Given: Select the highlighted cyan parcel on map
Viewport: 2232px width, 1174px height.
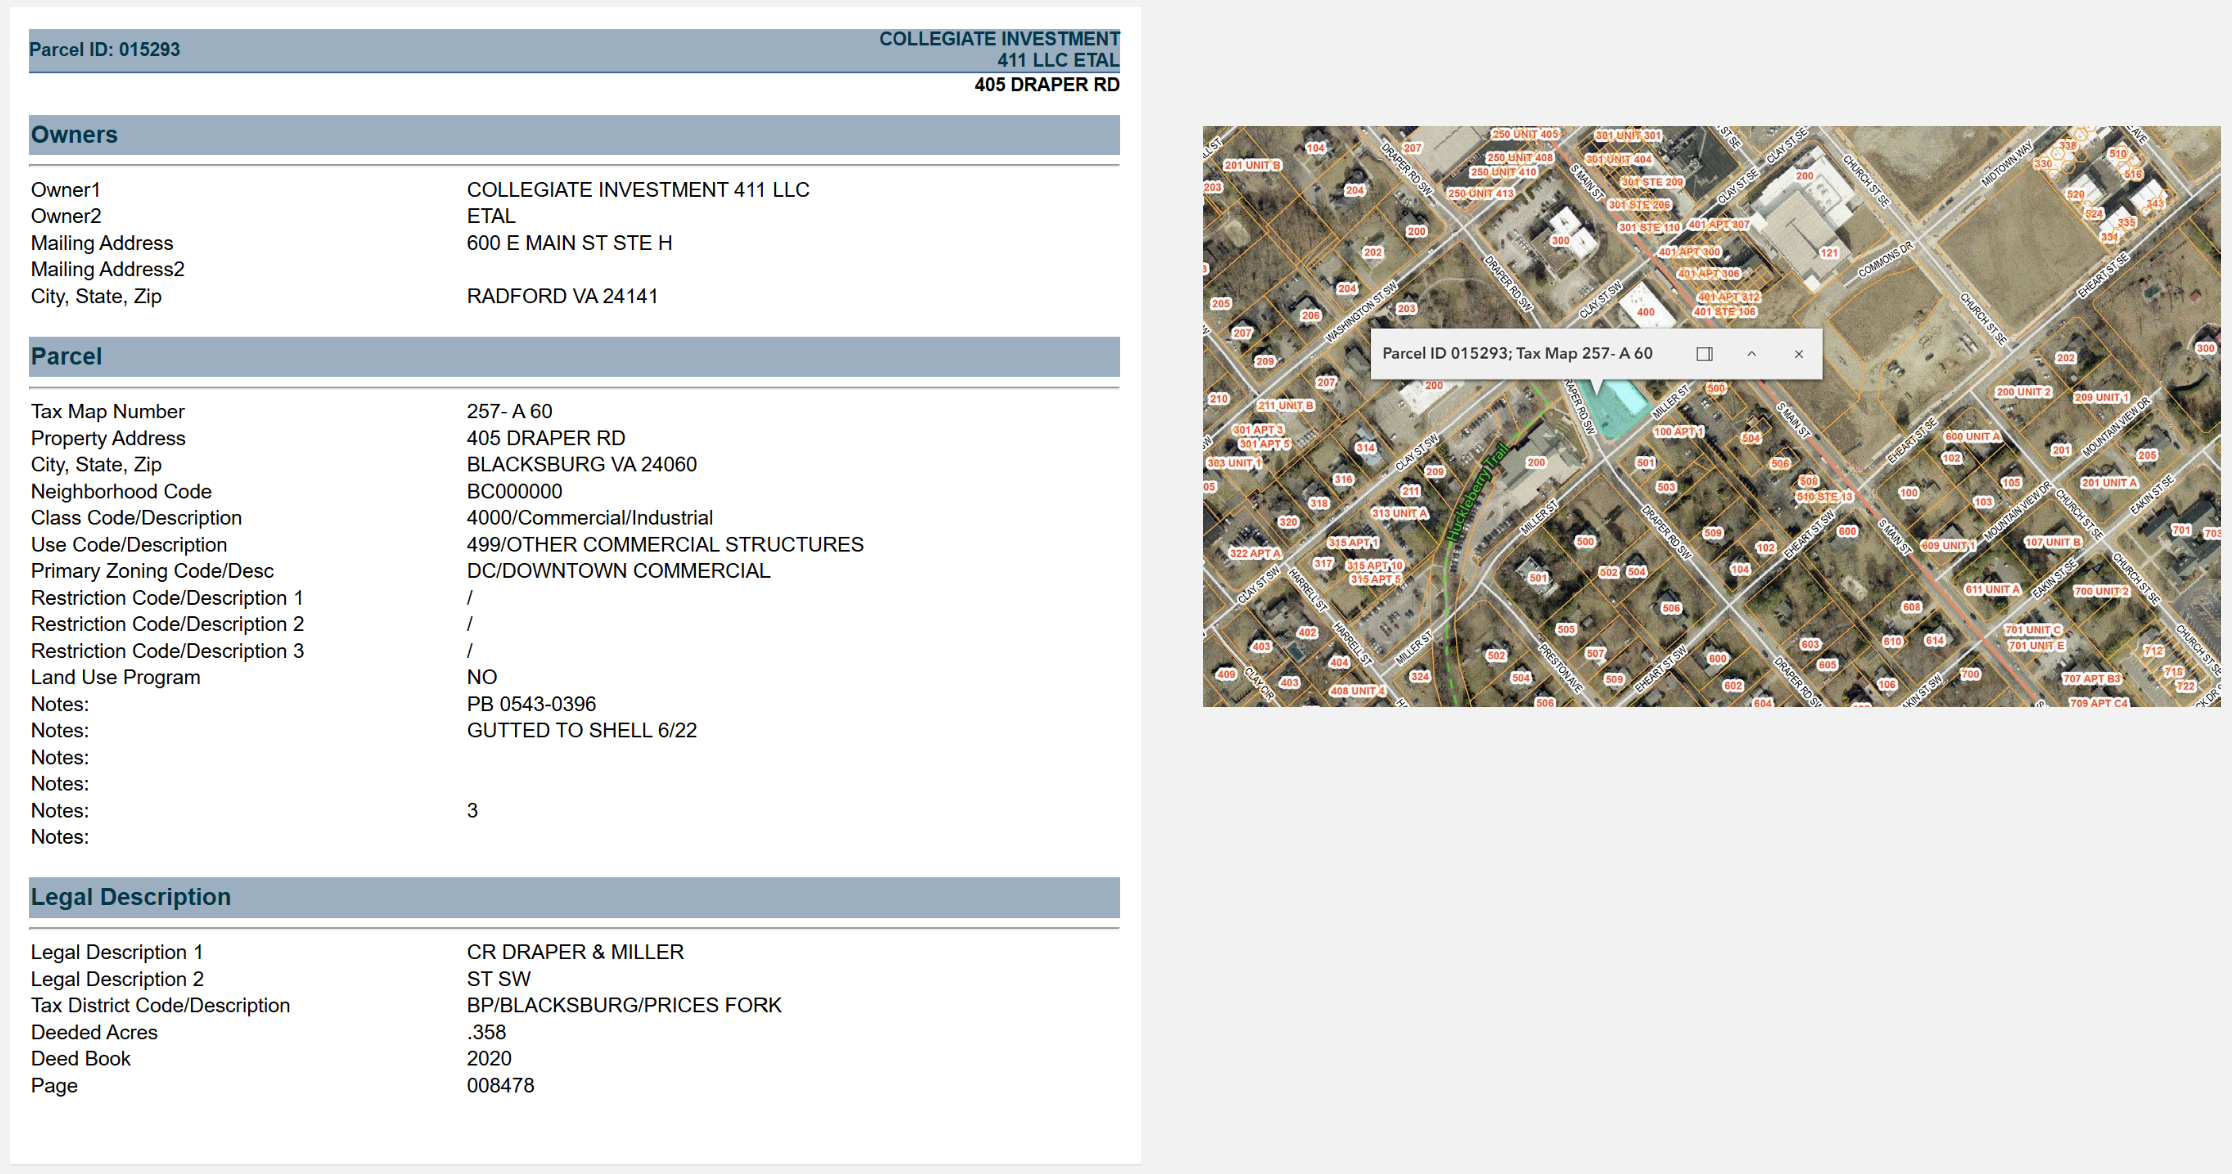Looking at the screenshot, I should point(1622,409).
